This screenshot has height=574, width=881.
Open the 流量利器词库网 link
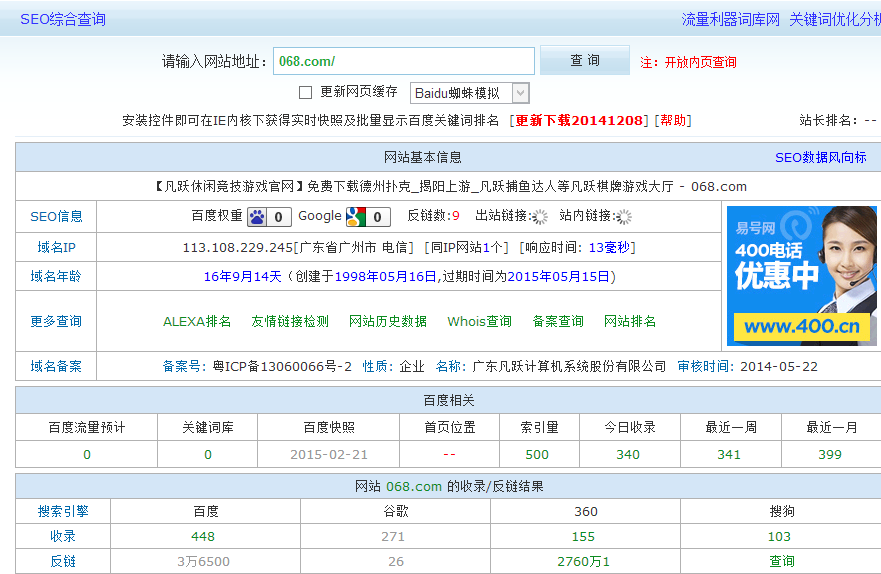point(730,20)
